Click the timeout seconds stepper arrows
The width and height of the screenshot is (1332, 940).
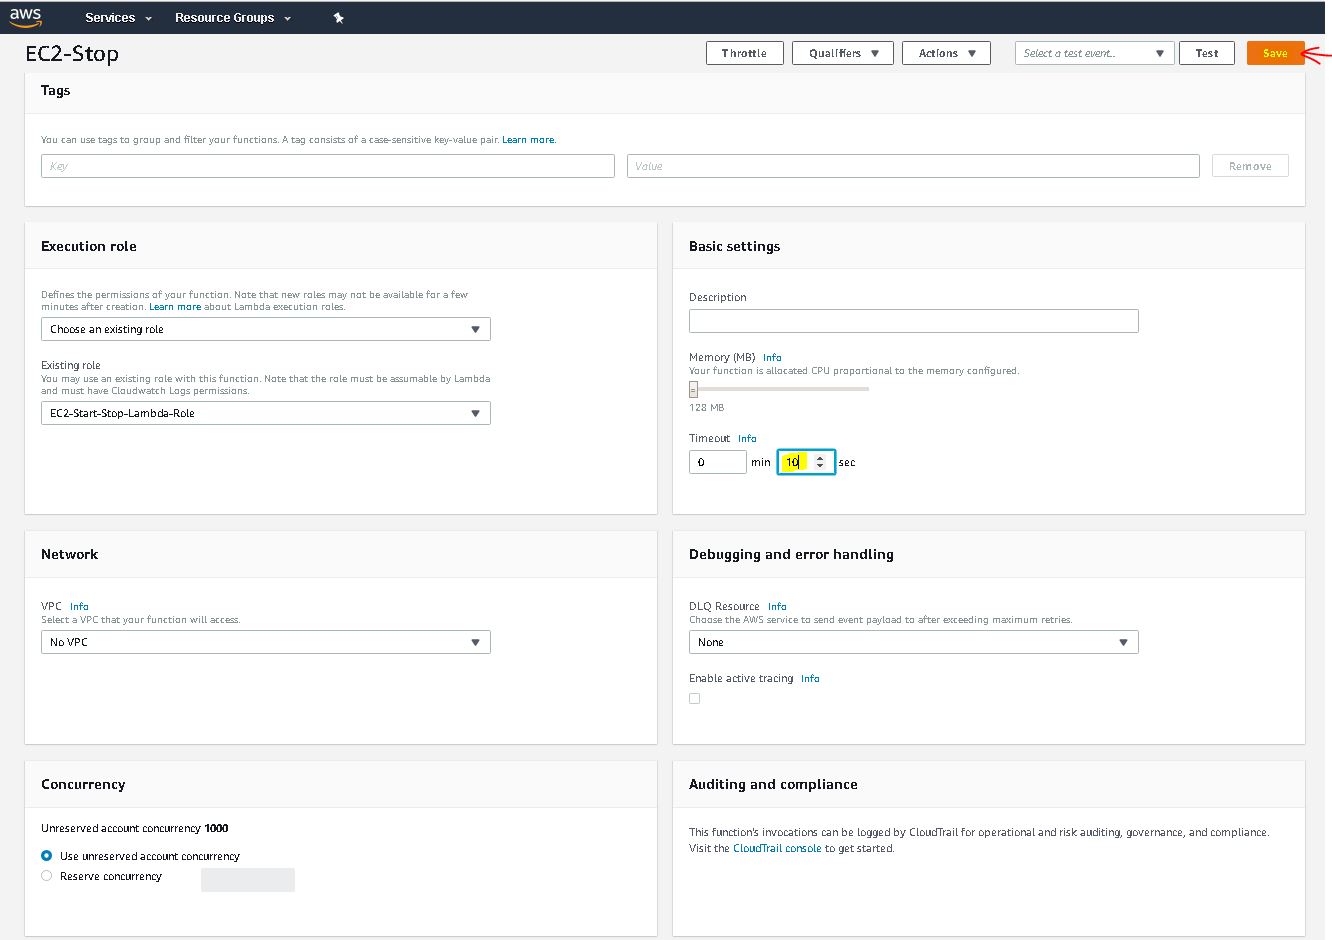click(820, 462)
